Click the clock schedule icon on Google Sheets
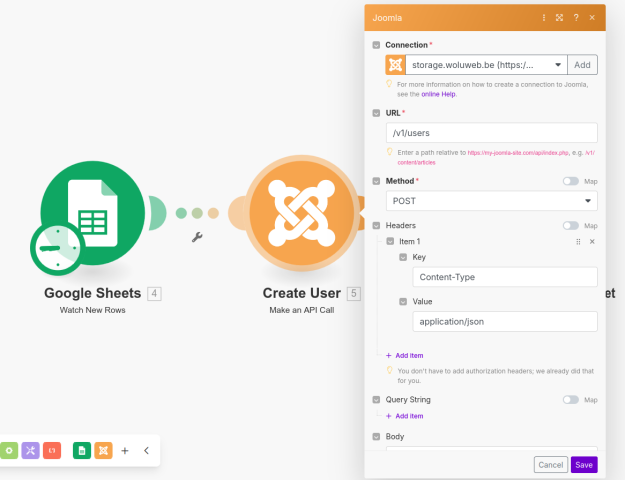The height and width of the screenshot is (480, 625). coord(57,248)
